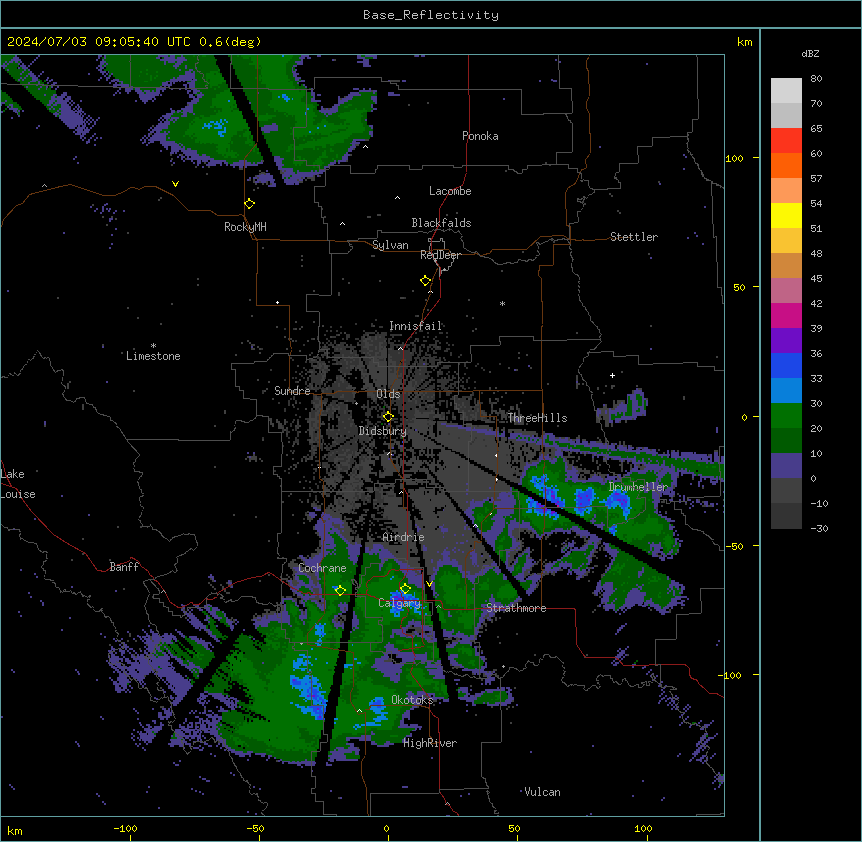Click the Ponoka city label

(x=480, y=136)
